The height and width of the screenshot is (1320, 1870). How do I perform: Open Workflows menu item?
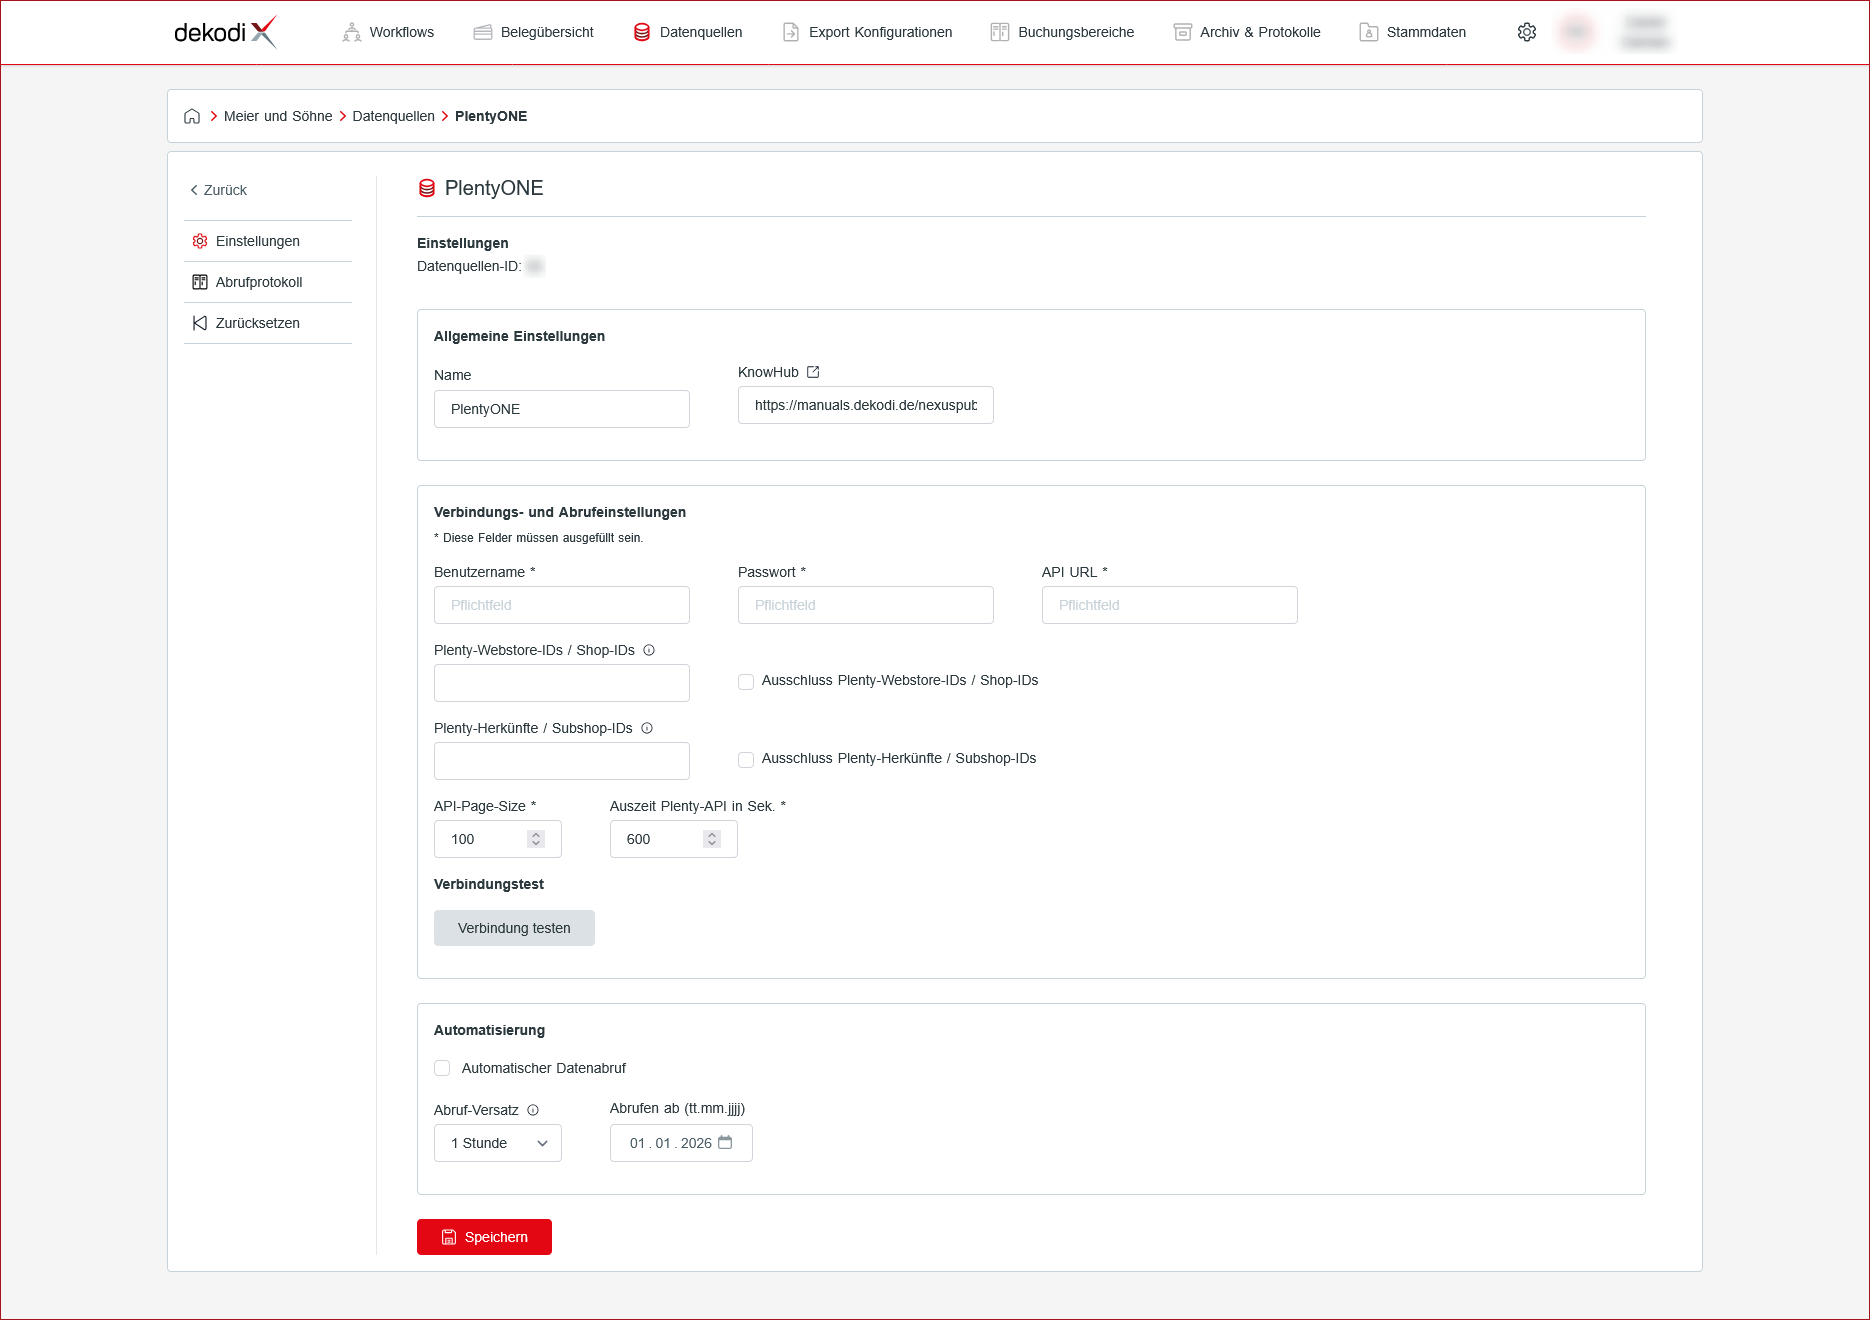tap(402, 32)
